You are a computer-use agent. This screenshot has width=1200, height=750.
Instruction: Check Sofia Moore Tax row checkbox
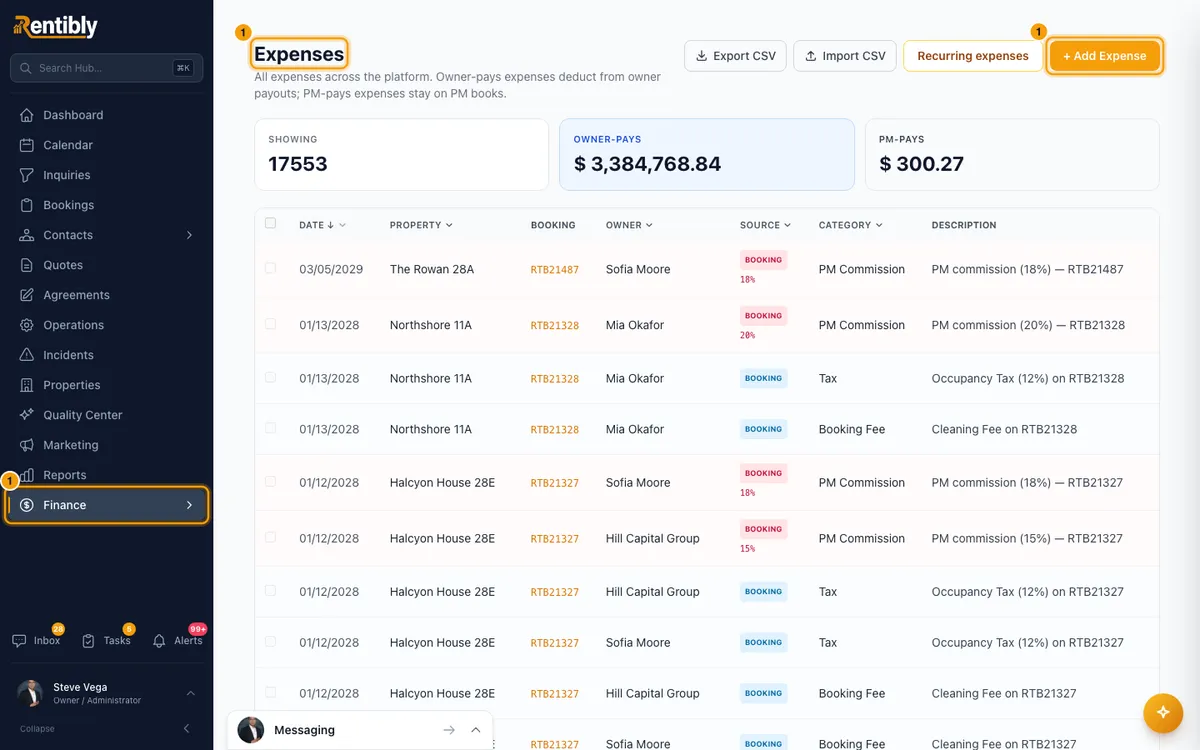pos(270,641)
